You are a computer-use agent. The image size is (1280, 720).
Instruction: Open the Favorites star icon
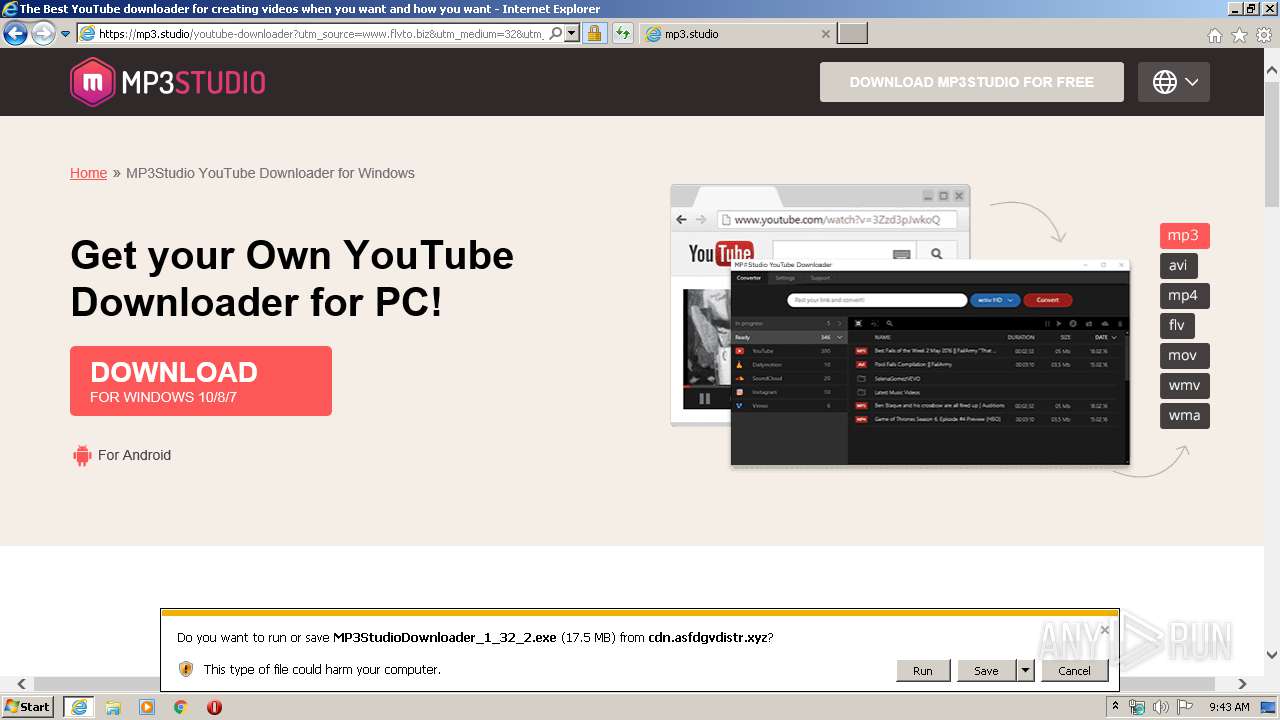click(1239, 35)
